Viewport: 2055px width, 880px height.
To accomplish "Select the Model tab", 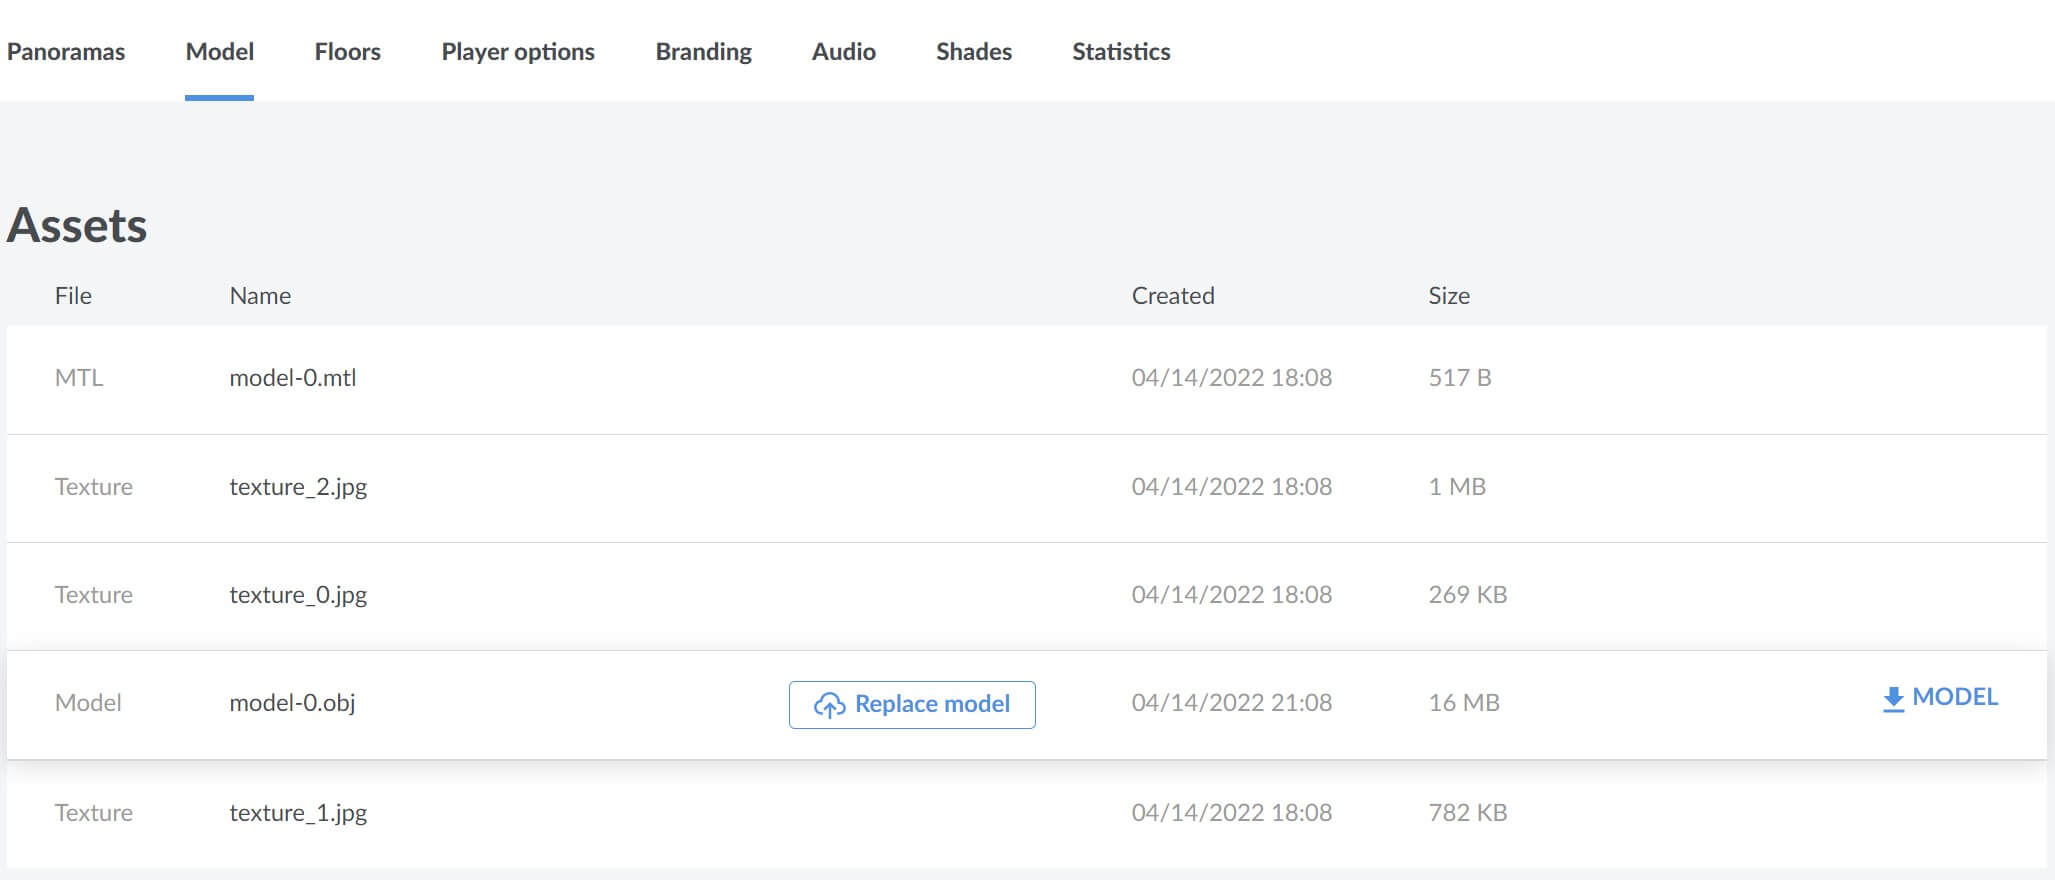I will click(x=220, y=52).
